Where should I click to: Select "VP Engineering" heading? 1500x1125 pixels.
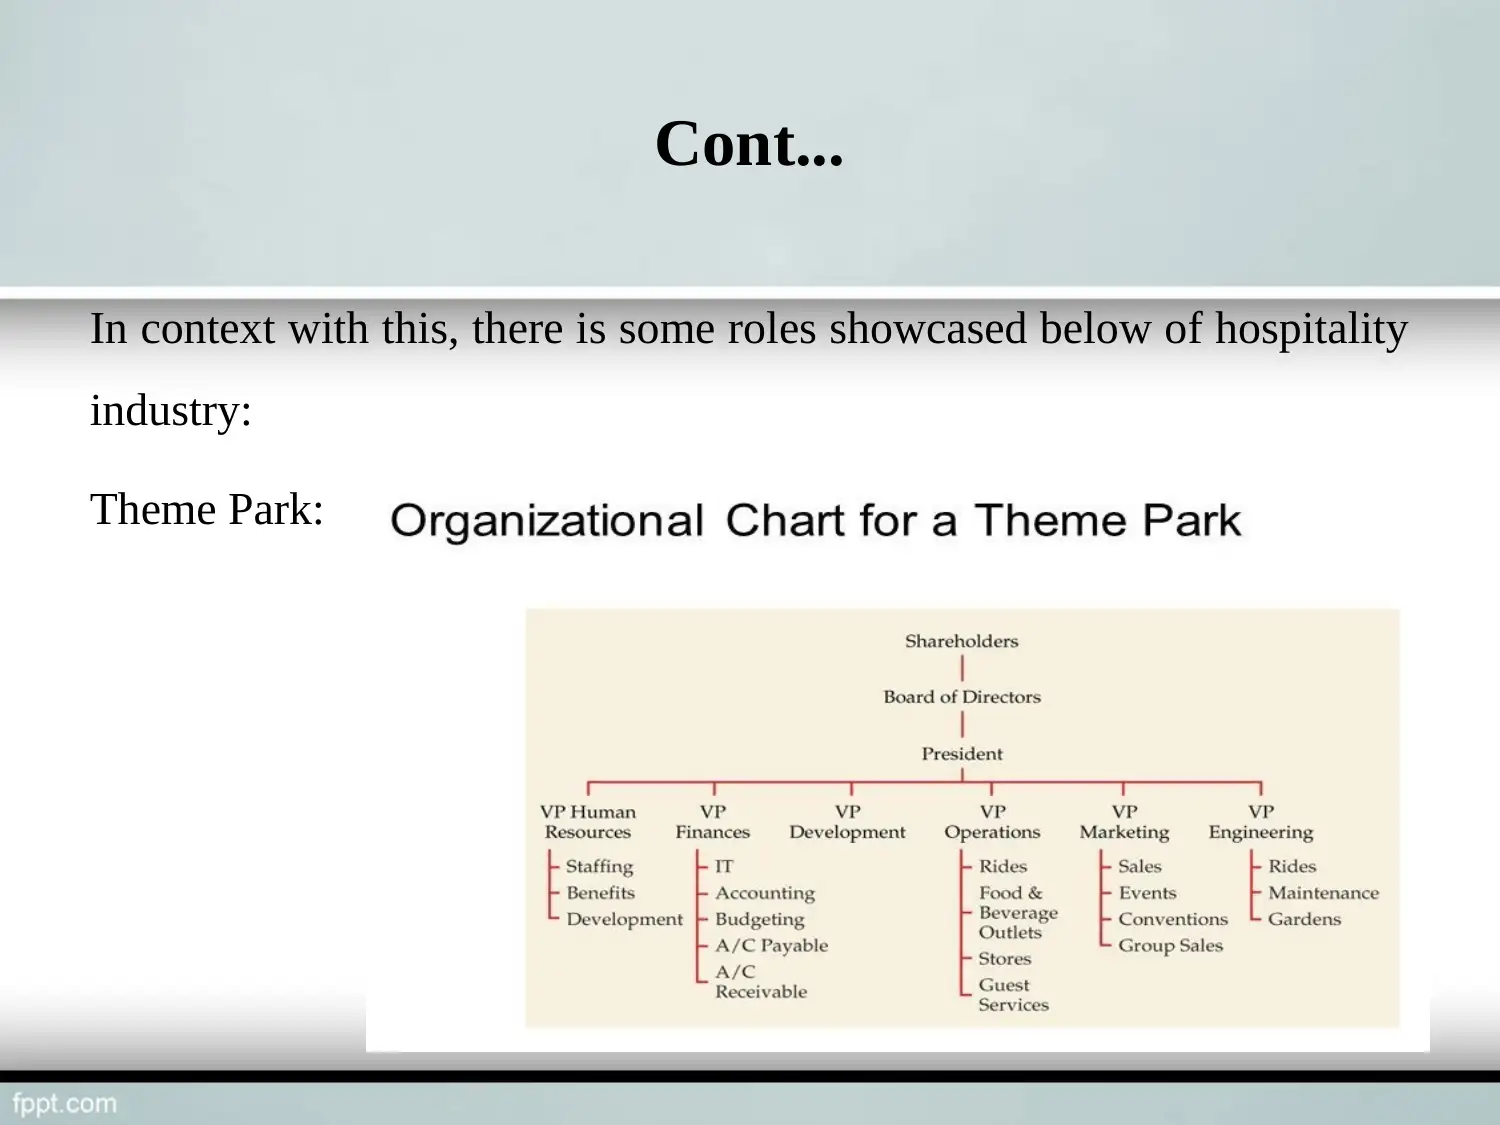(x=1261, y=822)
